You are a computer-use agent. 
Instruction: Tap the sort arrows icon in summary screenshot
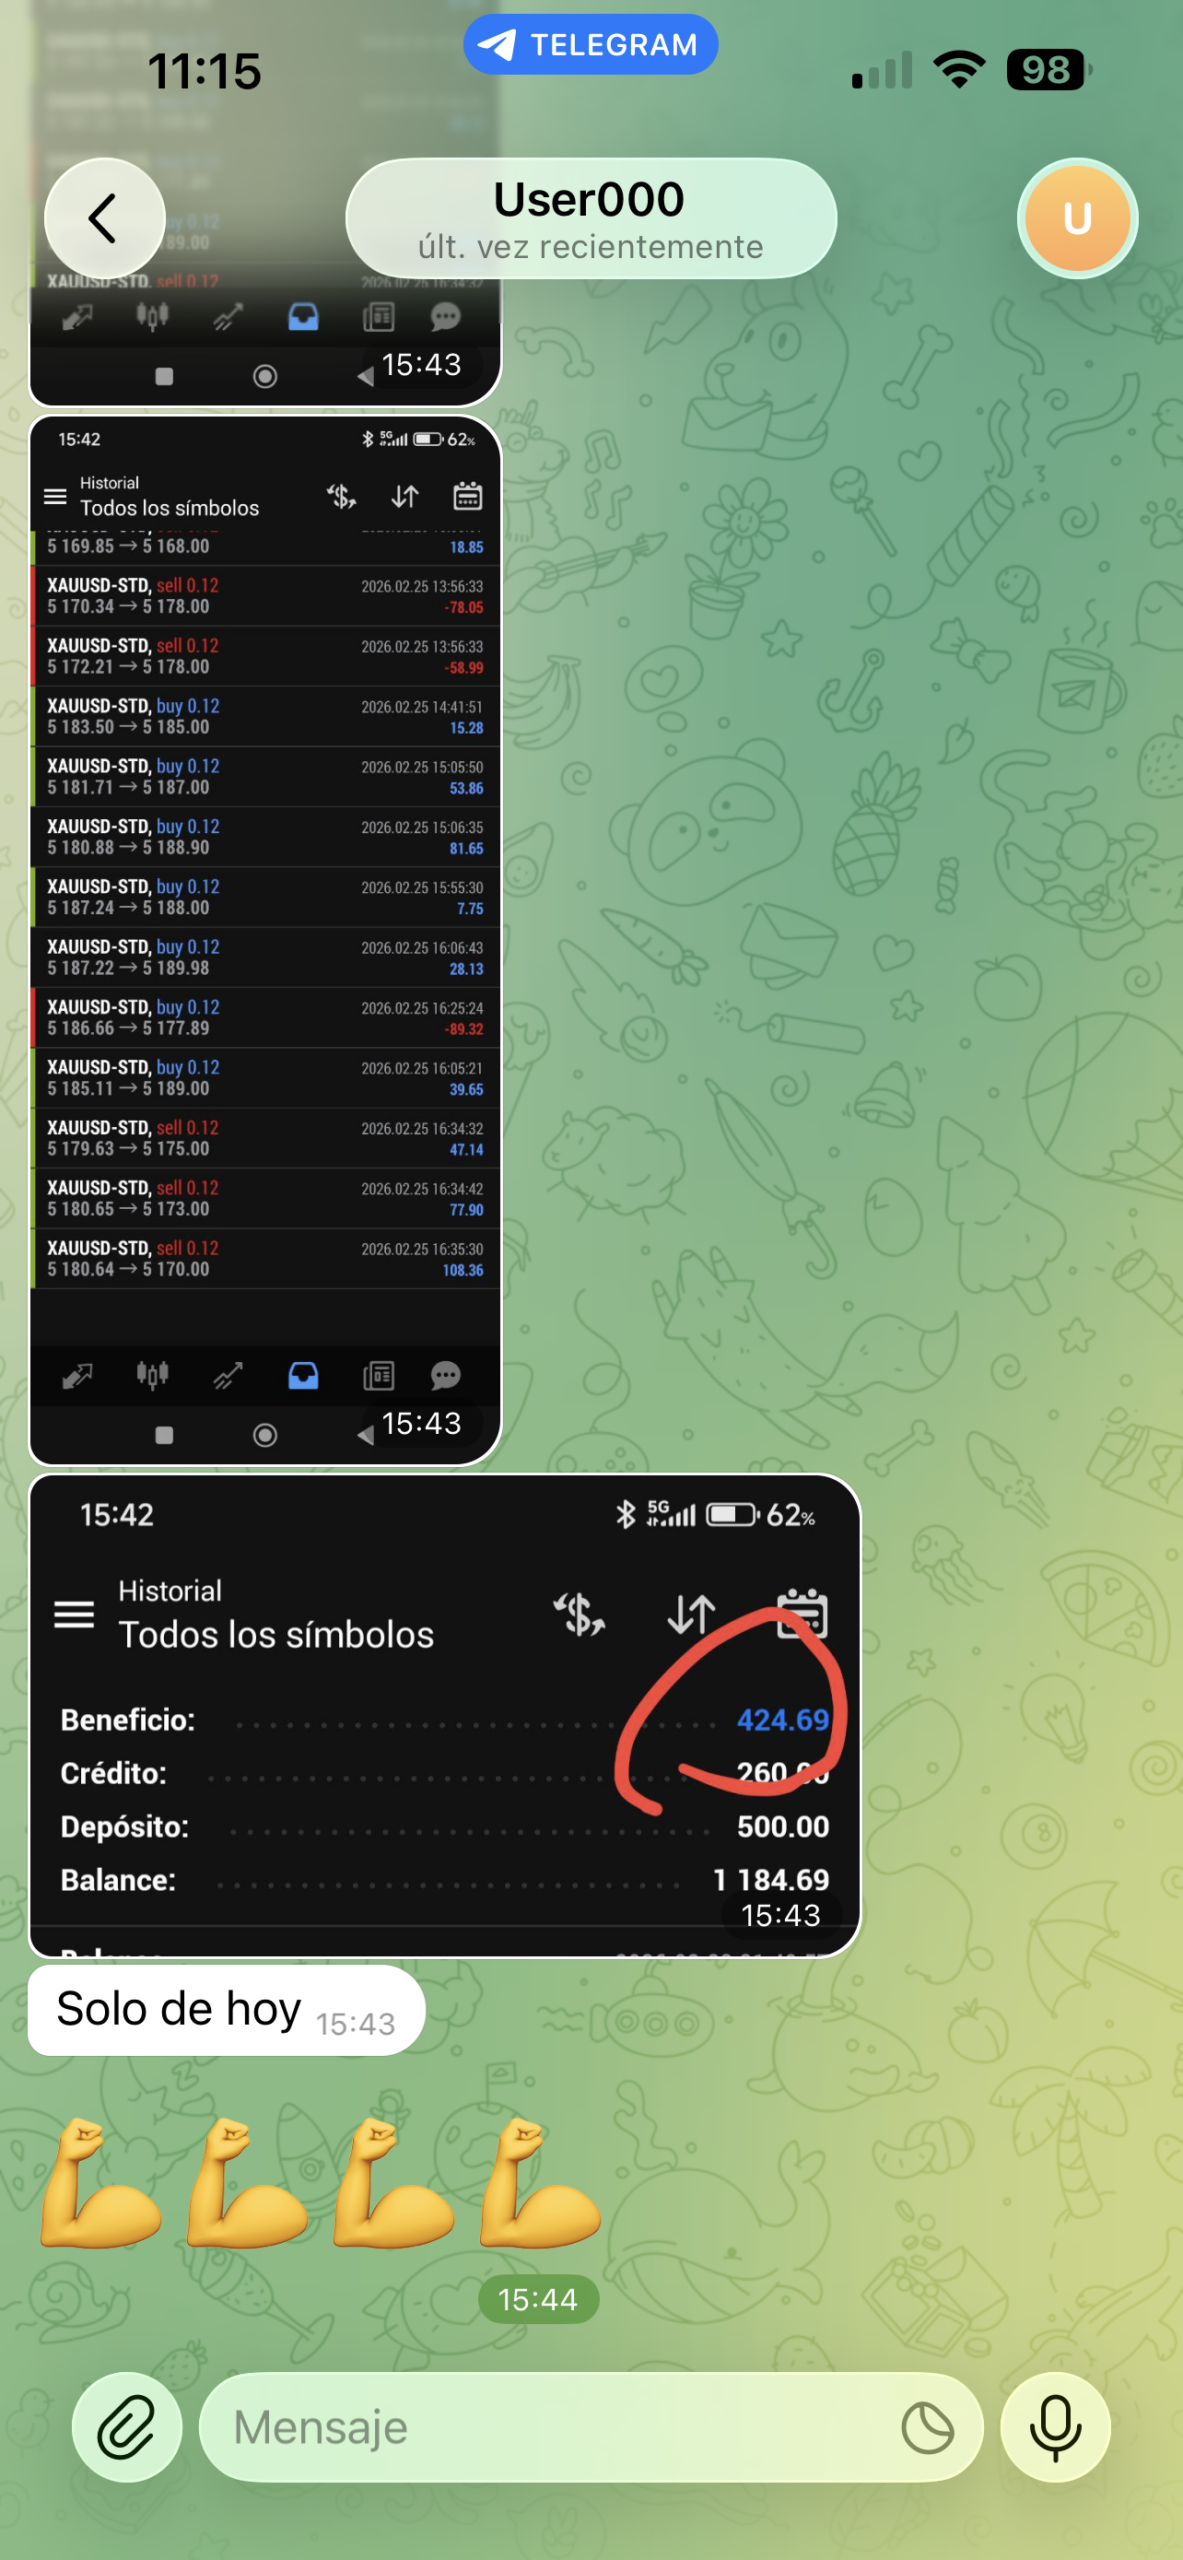tap(691, 1613)
